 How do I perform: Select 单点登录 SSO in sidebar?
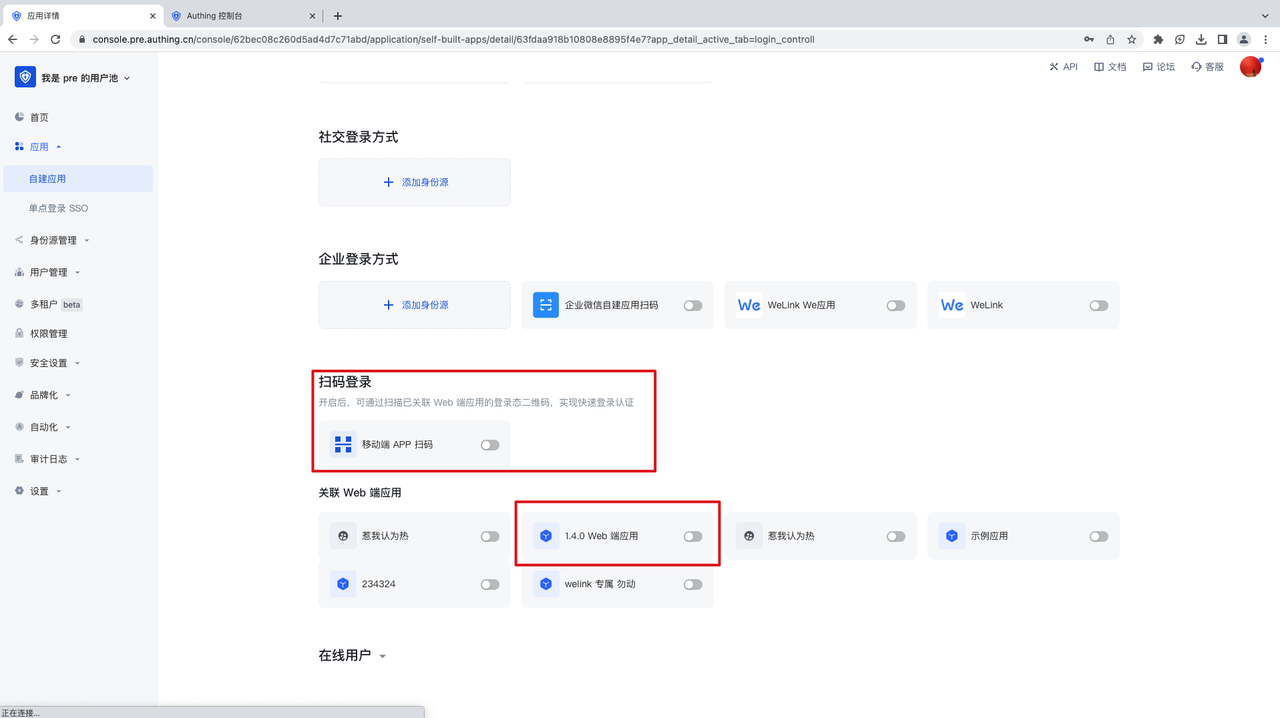click(x=58, y=208)
